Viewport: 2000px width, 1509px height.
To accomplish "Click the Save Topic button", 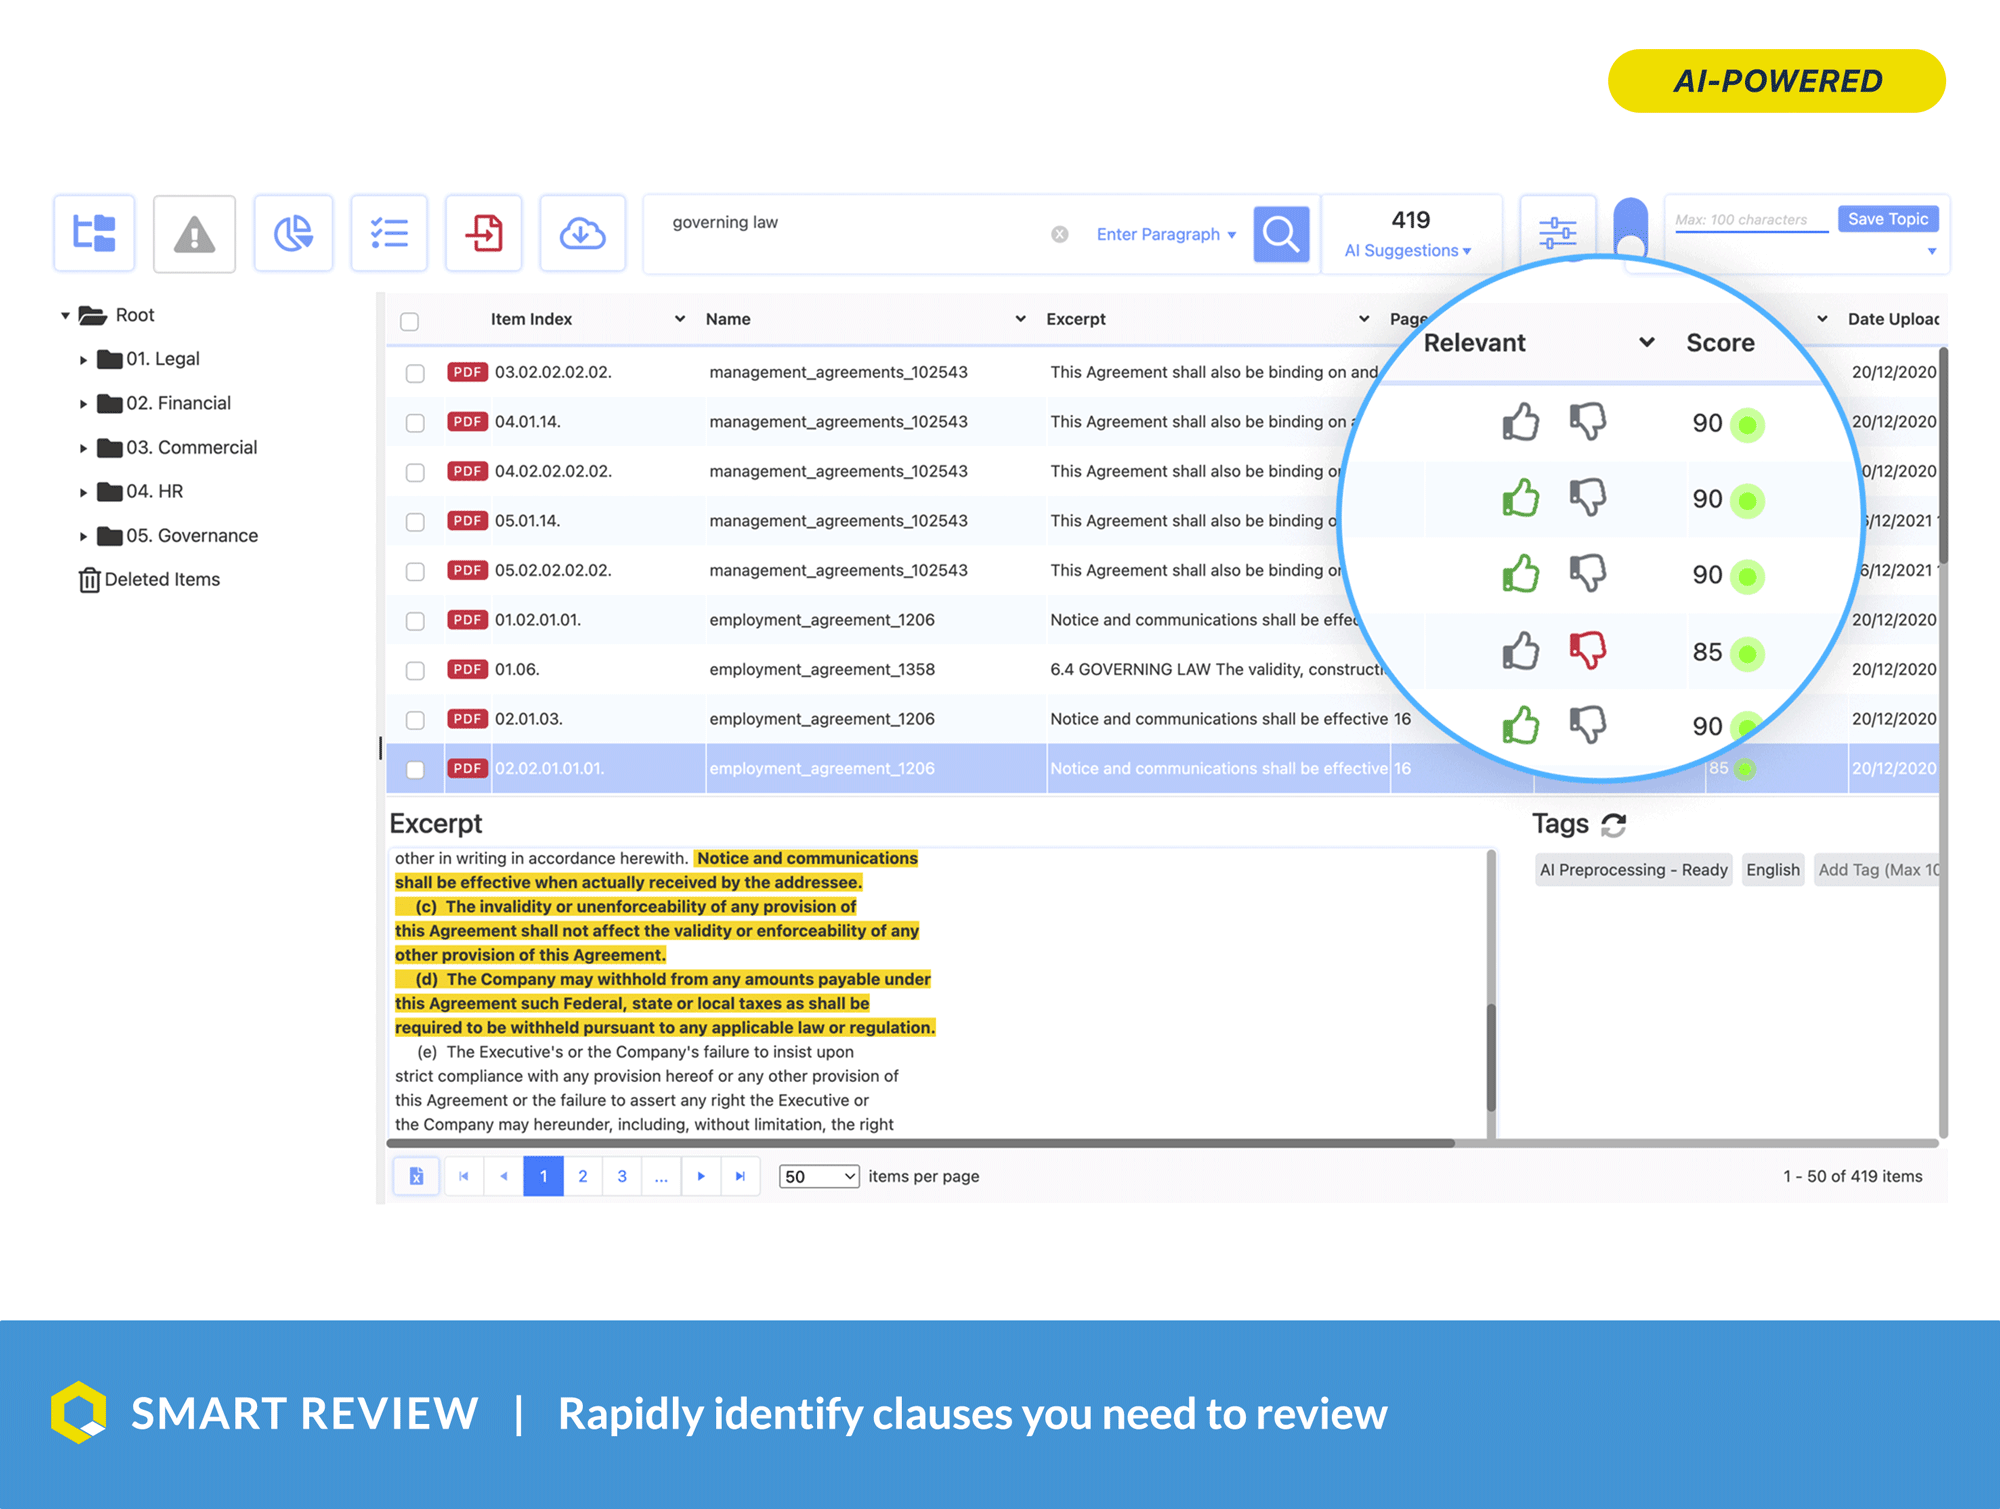I will point(1888,218).
